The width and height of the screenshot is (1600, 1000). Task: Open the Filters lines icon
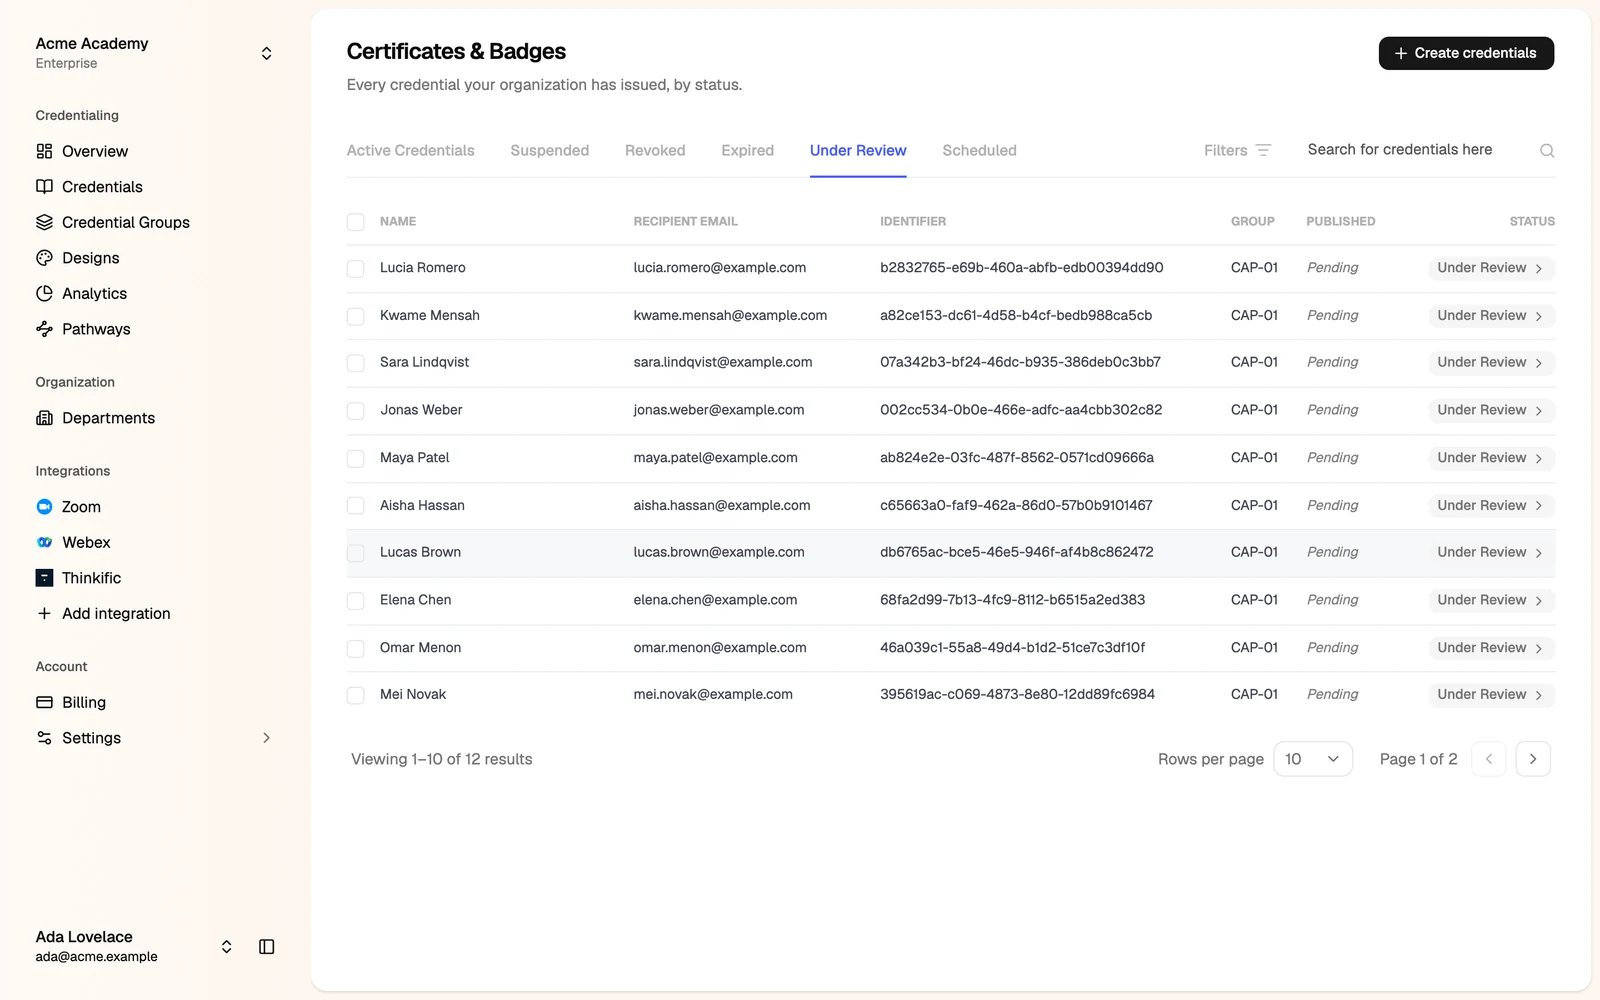[x=1263, y=150]
